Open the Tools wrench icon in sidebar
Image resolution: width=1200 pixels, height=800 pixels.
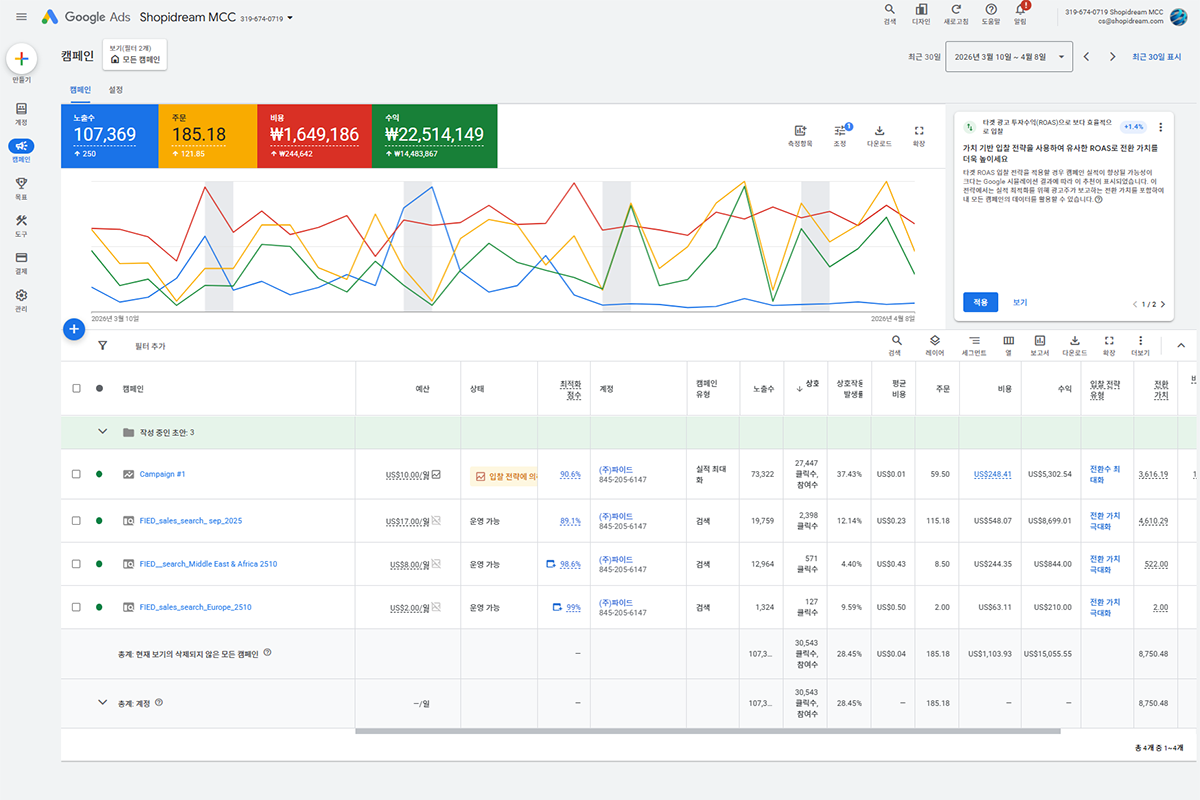click(21, 221)
